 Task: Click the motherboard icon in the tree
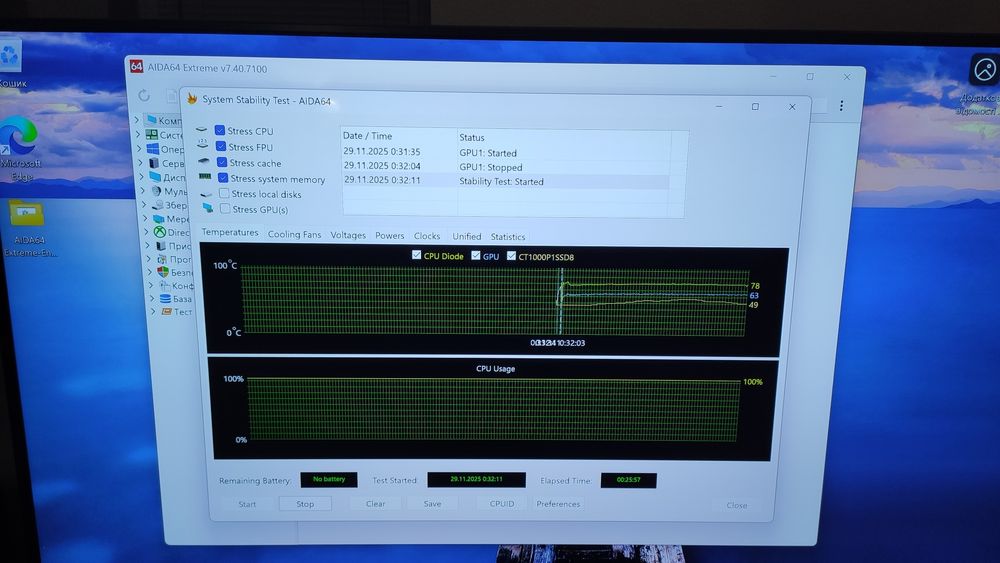152,134
